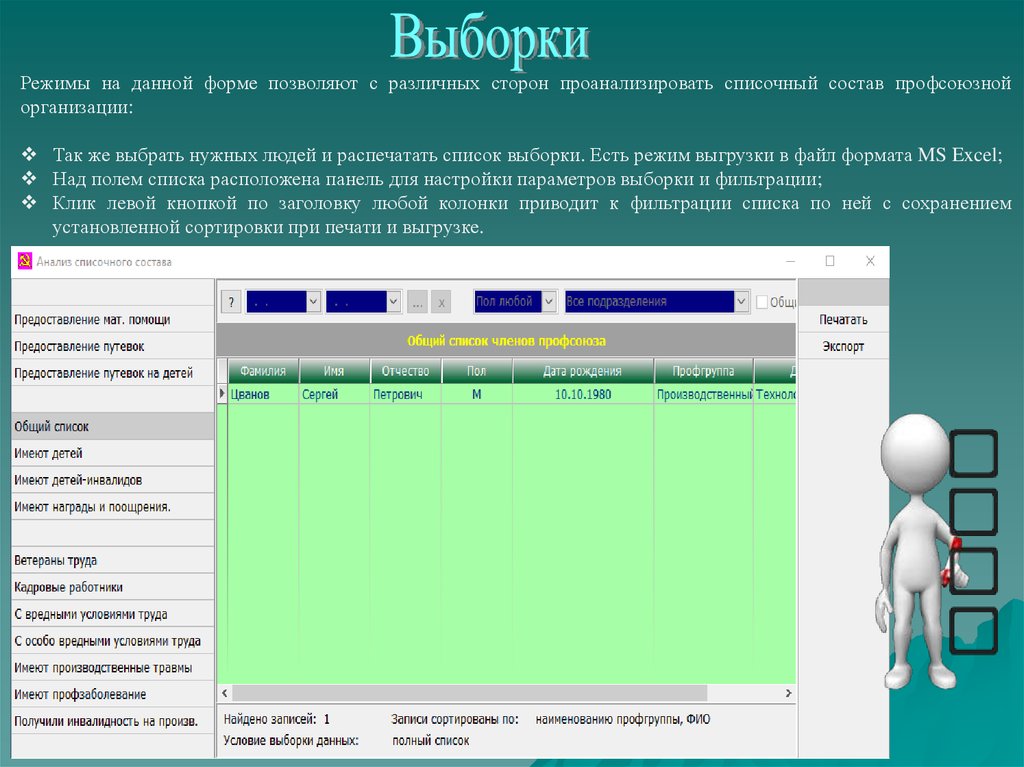Expand the Все подразделения dropdown
This screenshot has width=1024, height=767.
[741, 302]
